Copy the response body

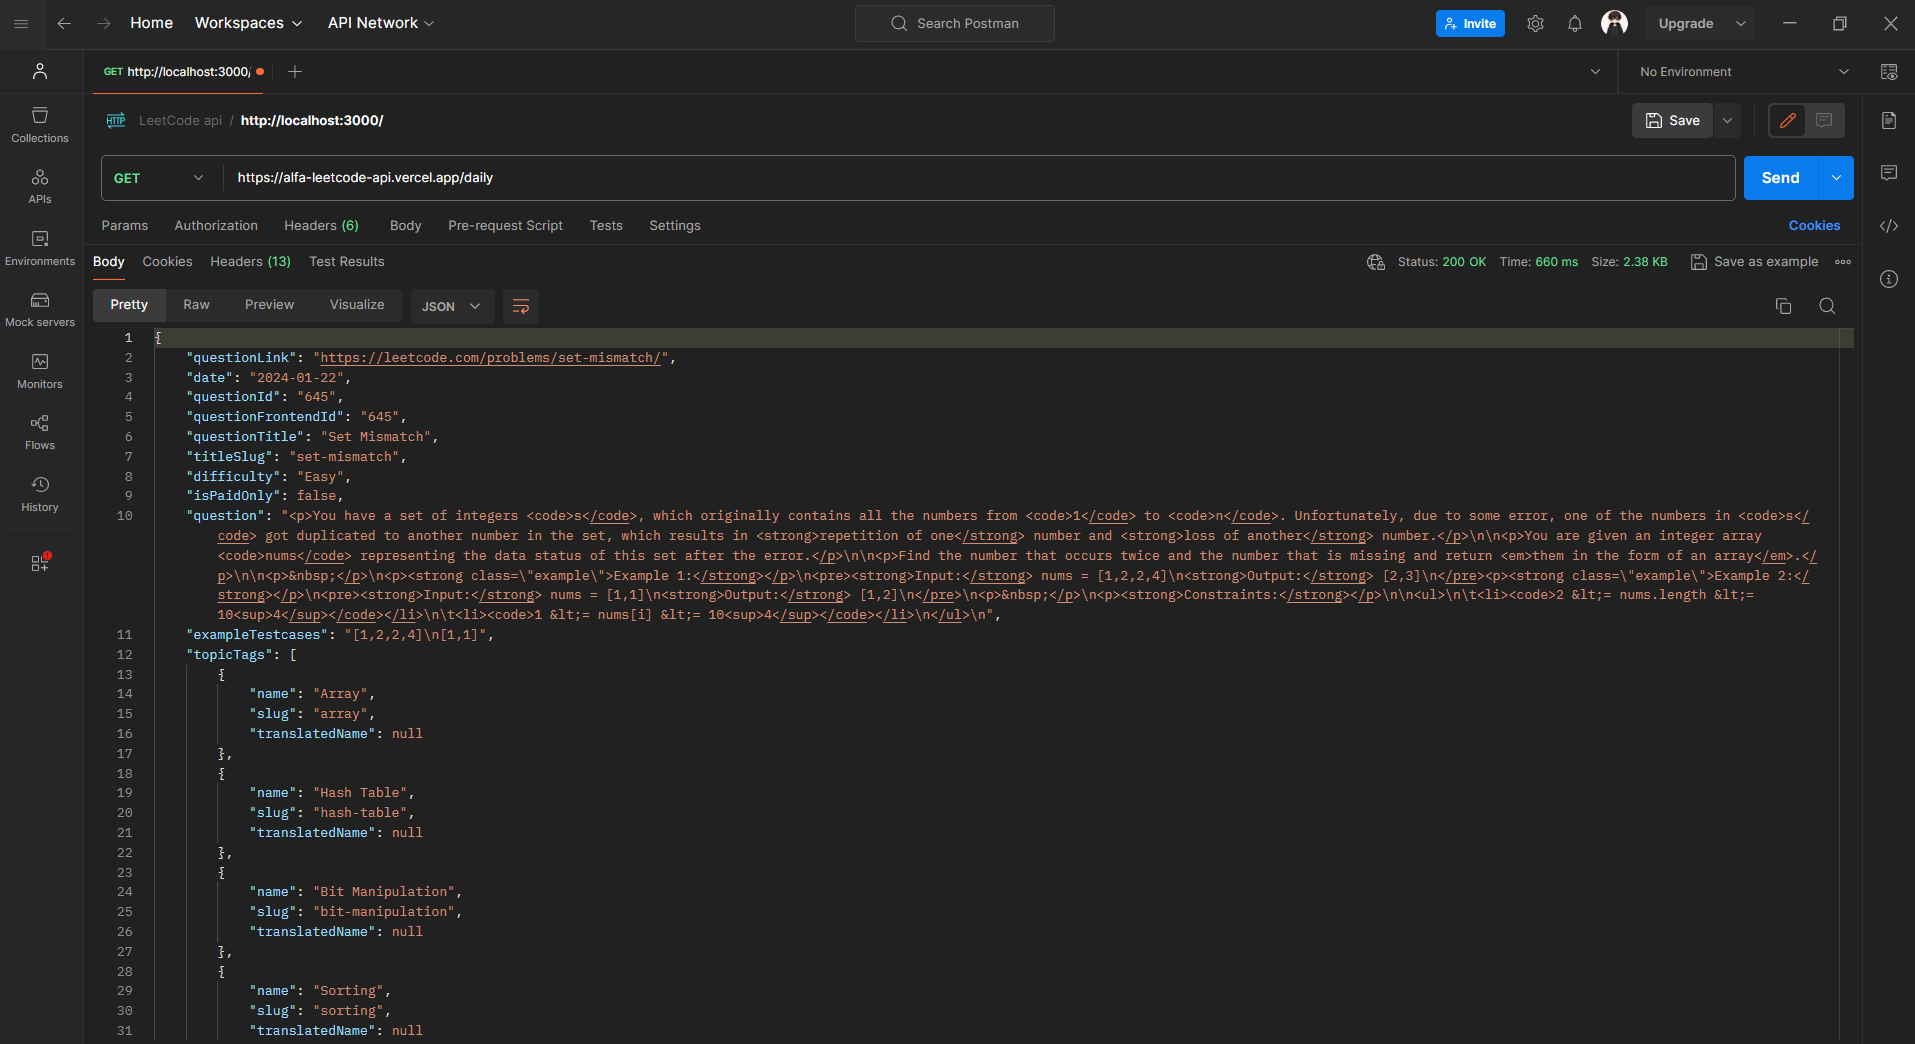[x=1783, y=306]
